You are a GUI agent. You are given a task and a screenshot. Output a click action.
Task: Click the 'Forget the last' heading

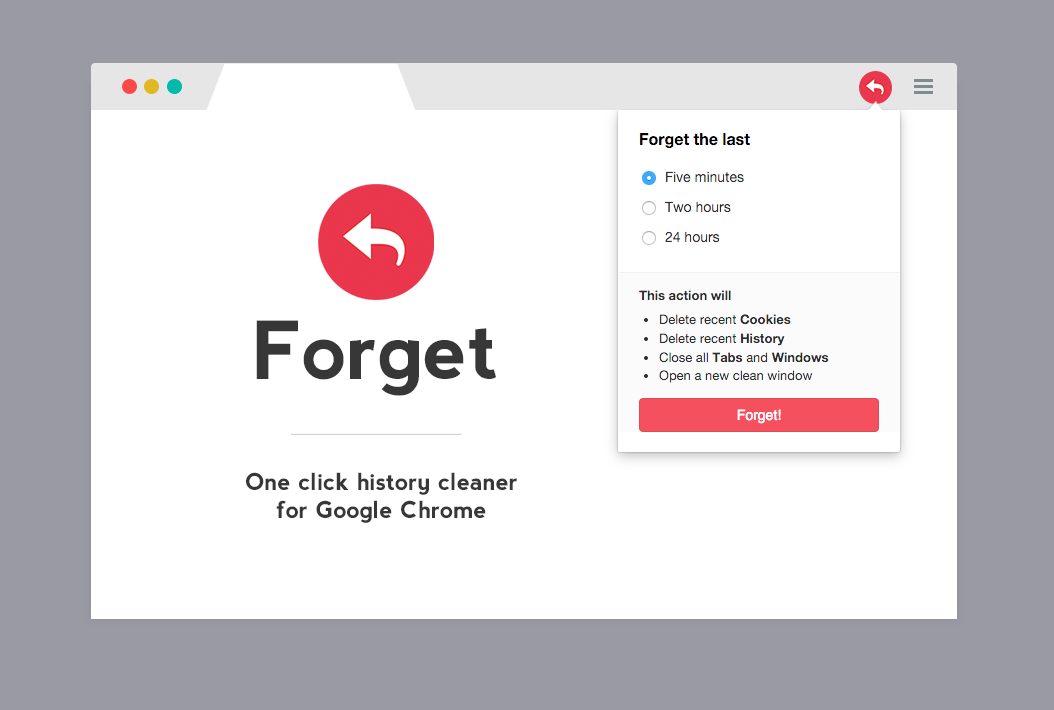coord(694,139)
